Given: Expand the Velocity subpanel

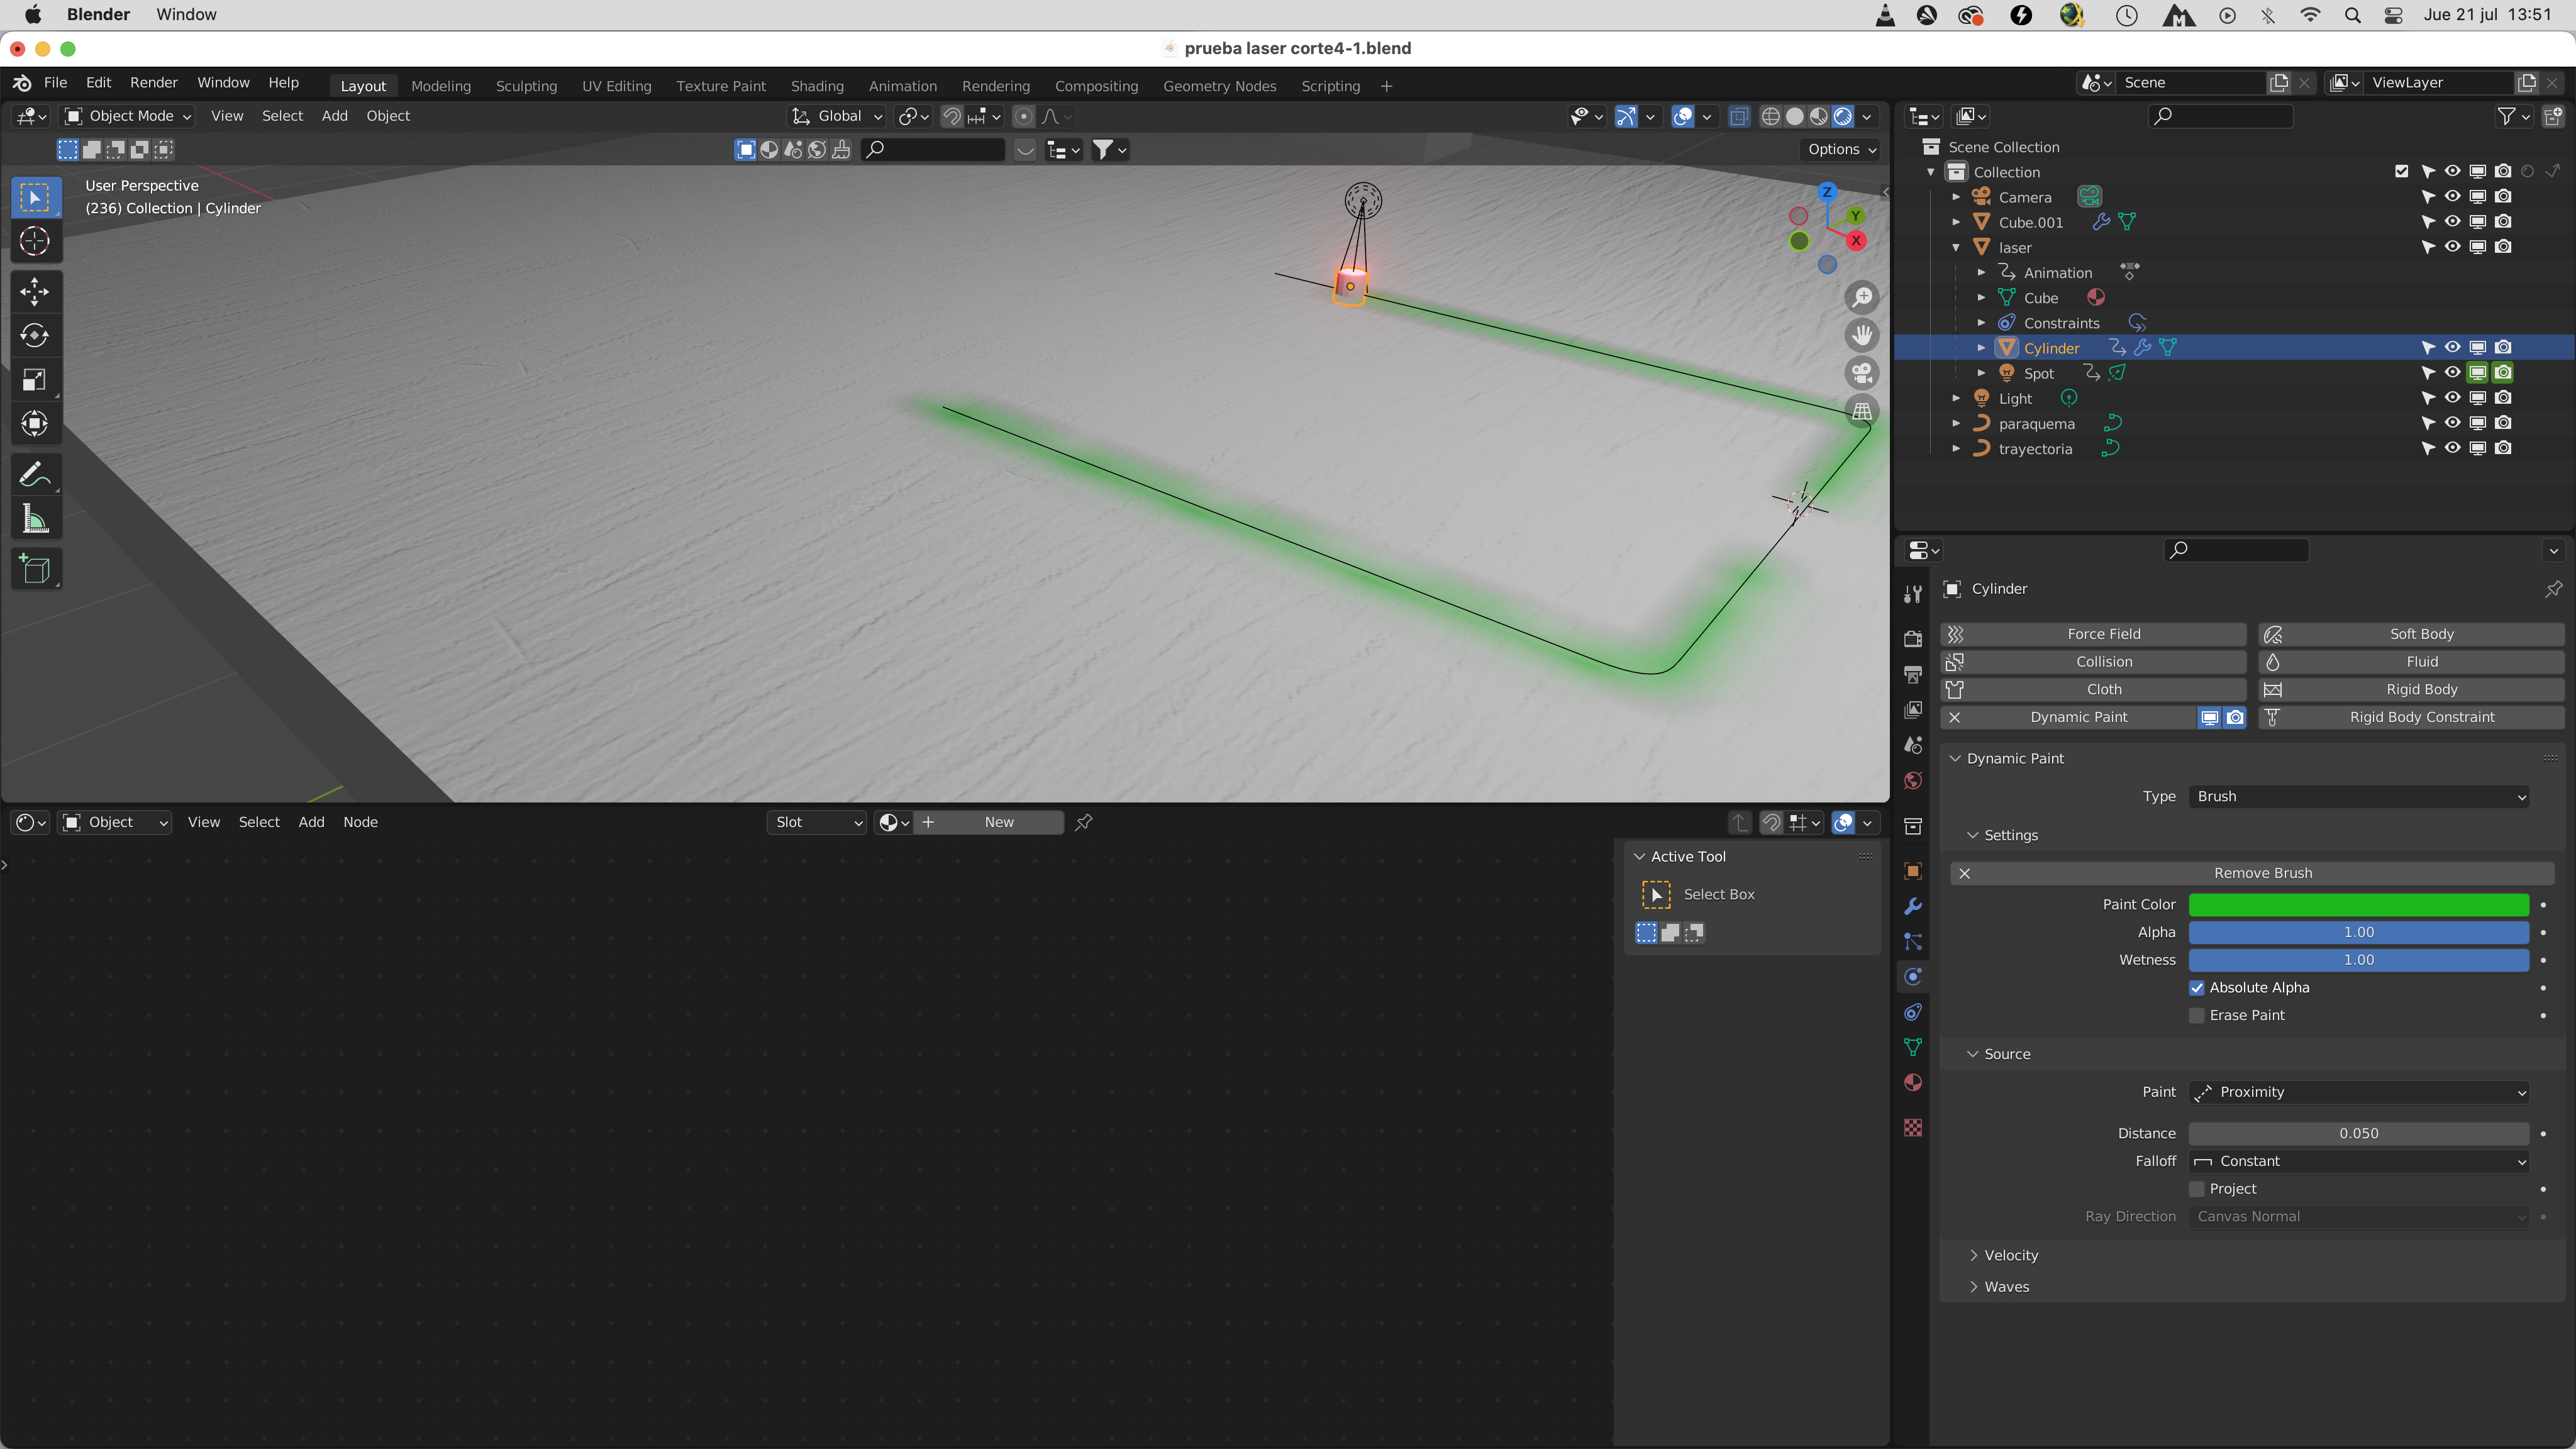Looking at the screenshot, I should (2010, 1255).
